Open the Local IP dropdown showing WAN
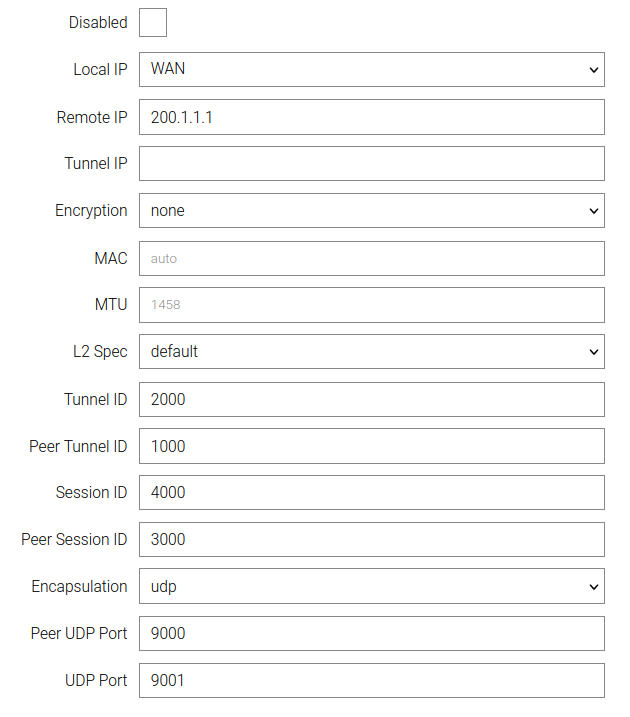This screenshot has width=630, height=717. 371,70
